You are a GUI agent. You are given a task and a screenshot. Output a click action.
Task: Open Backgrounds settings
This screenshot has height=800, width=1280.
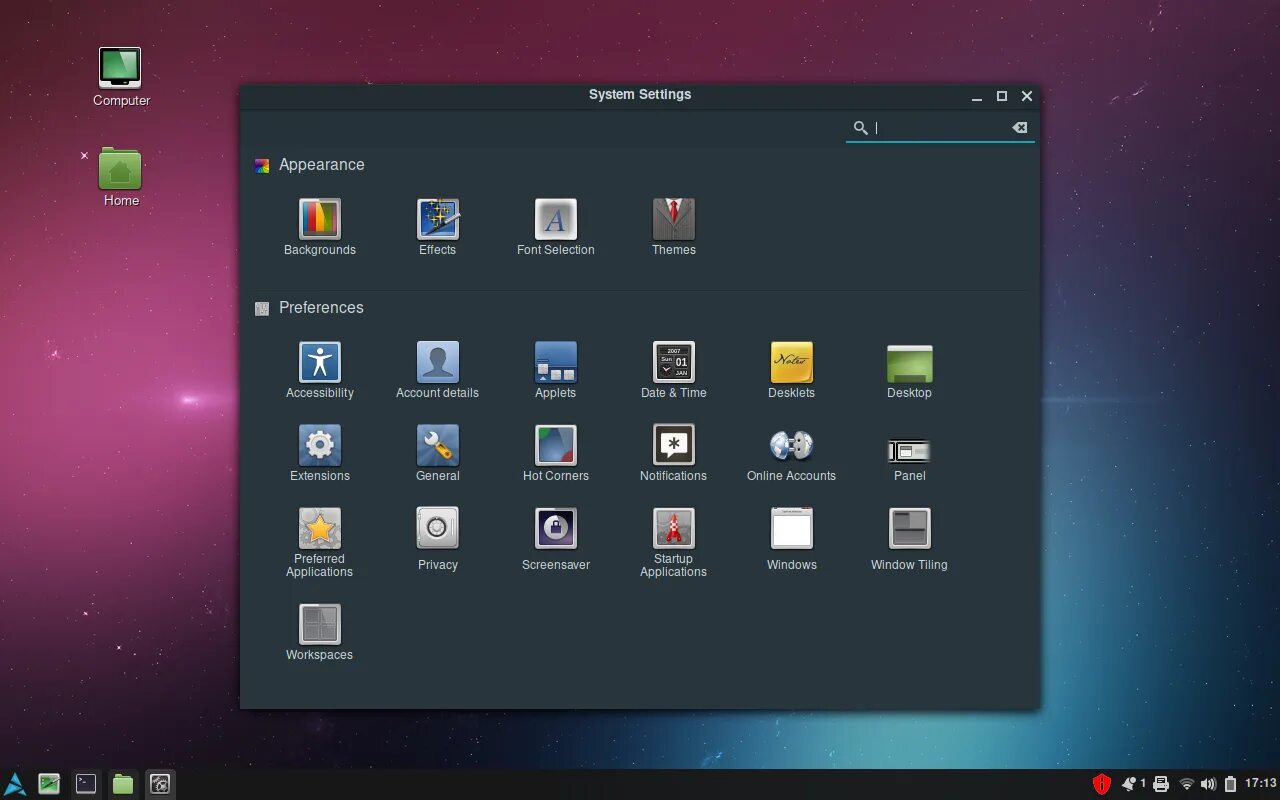pos(320,227)
